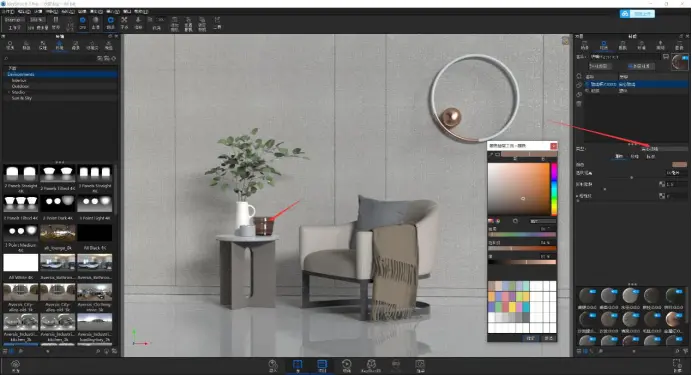
Task: Open the Textures sub-tab in material properties
Action: point(635,157)
